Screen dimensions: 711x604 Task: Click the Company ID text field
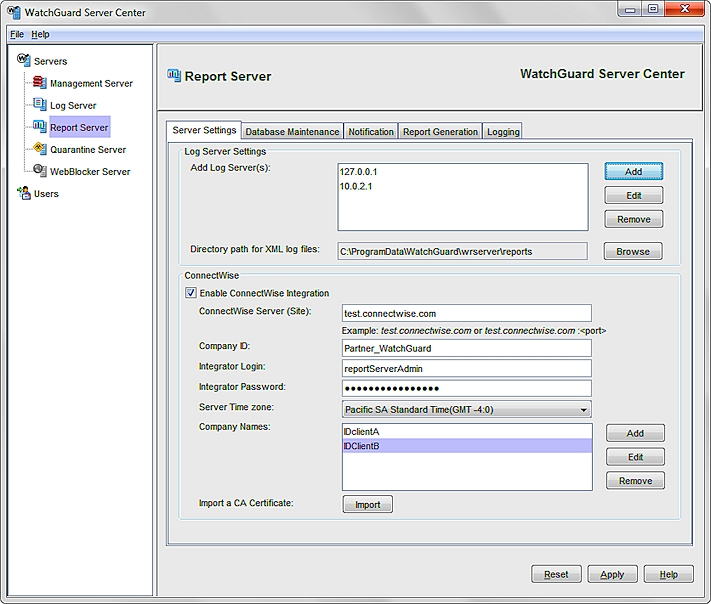pos(466,348)
